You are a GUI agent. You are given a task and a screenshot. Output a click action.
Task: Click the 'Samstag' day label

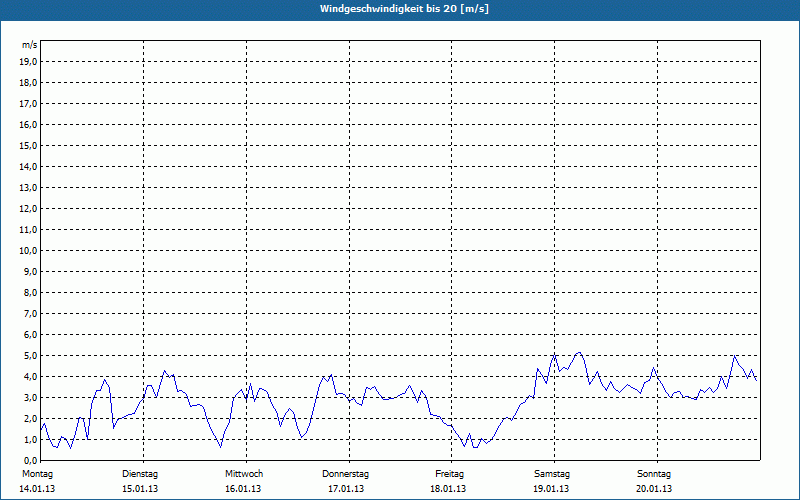552,474
